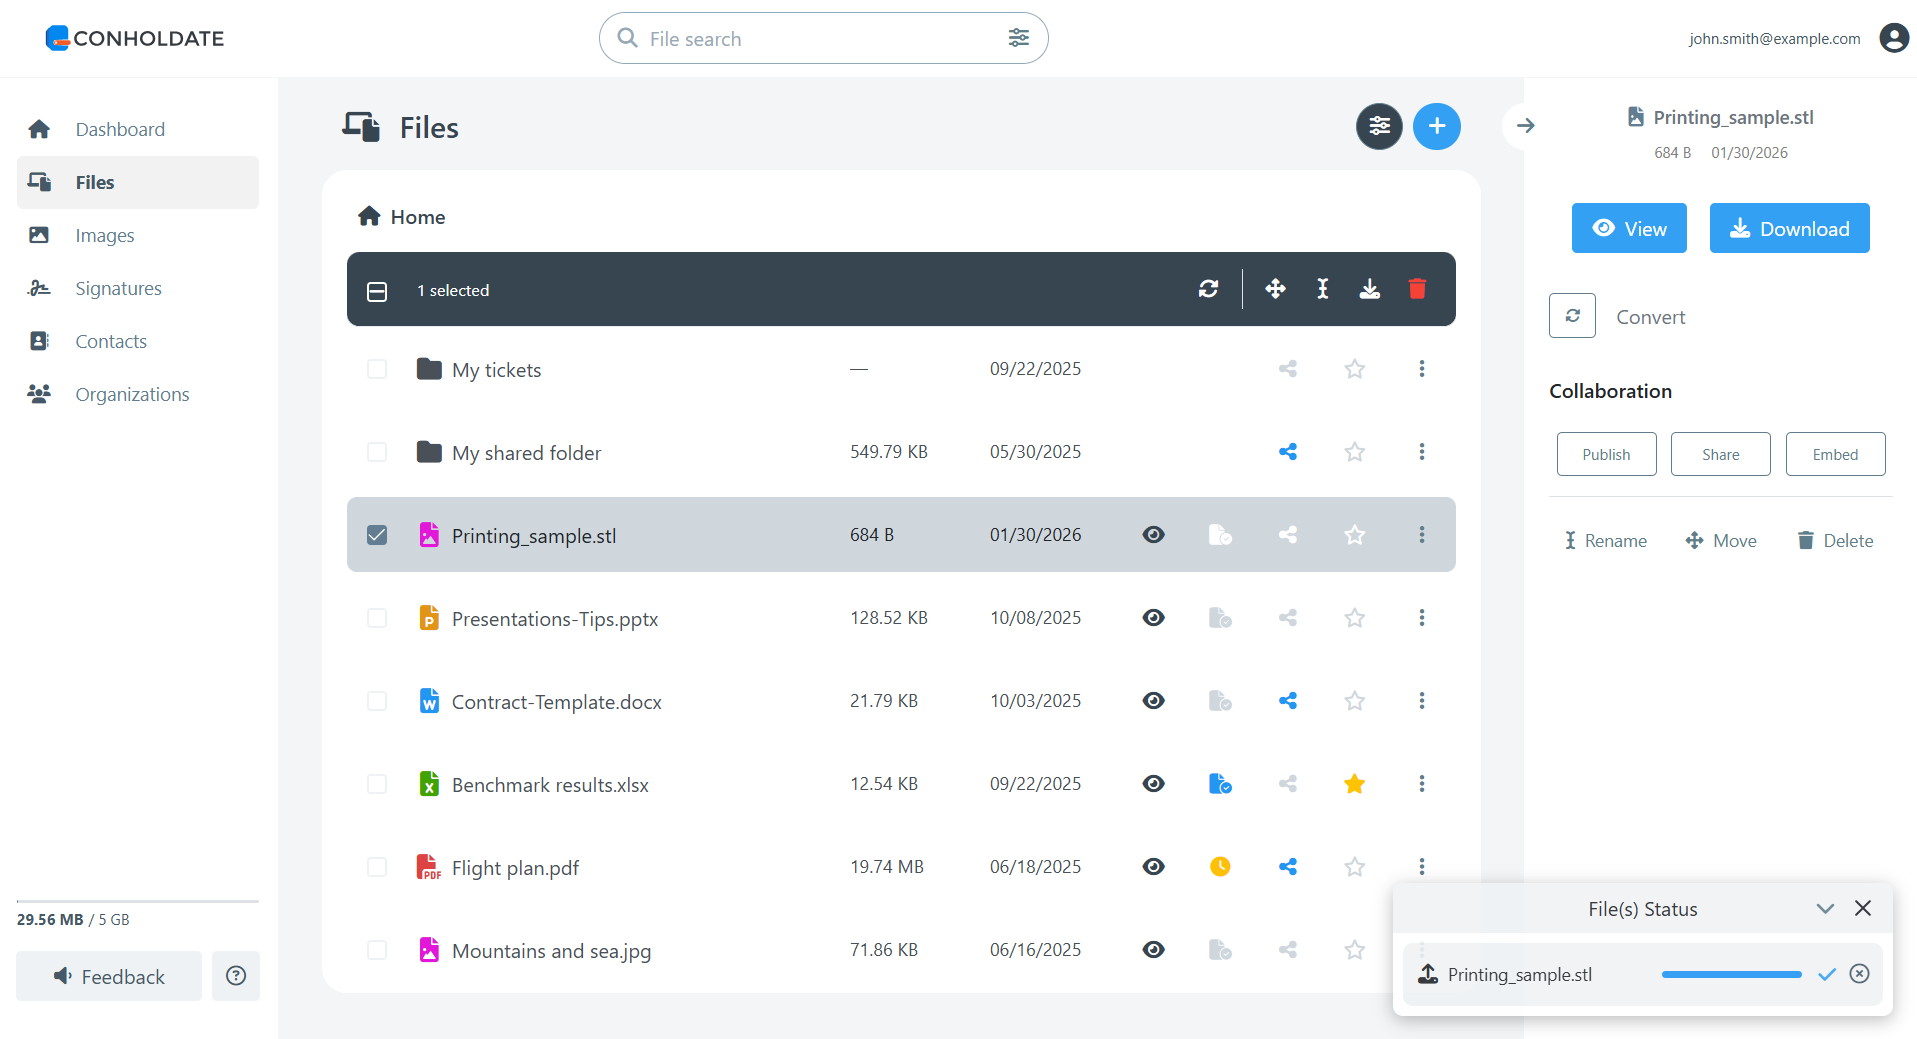The width and height of the screenshot is (1917, 1039).
Task: Open the Signatures section in the sidebar
Action: (x=118, y=288)
